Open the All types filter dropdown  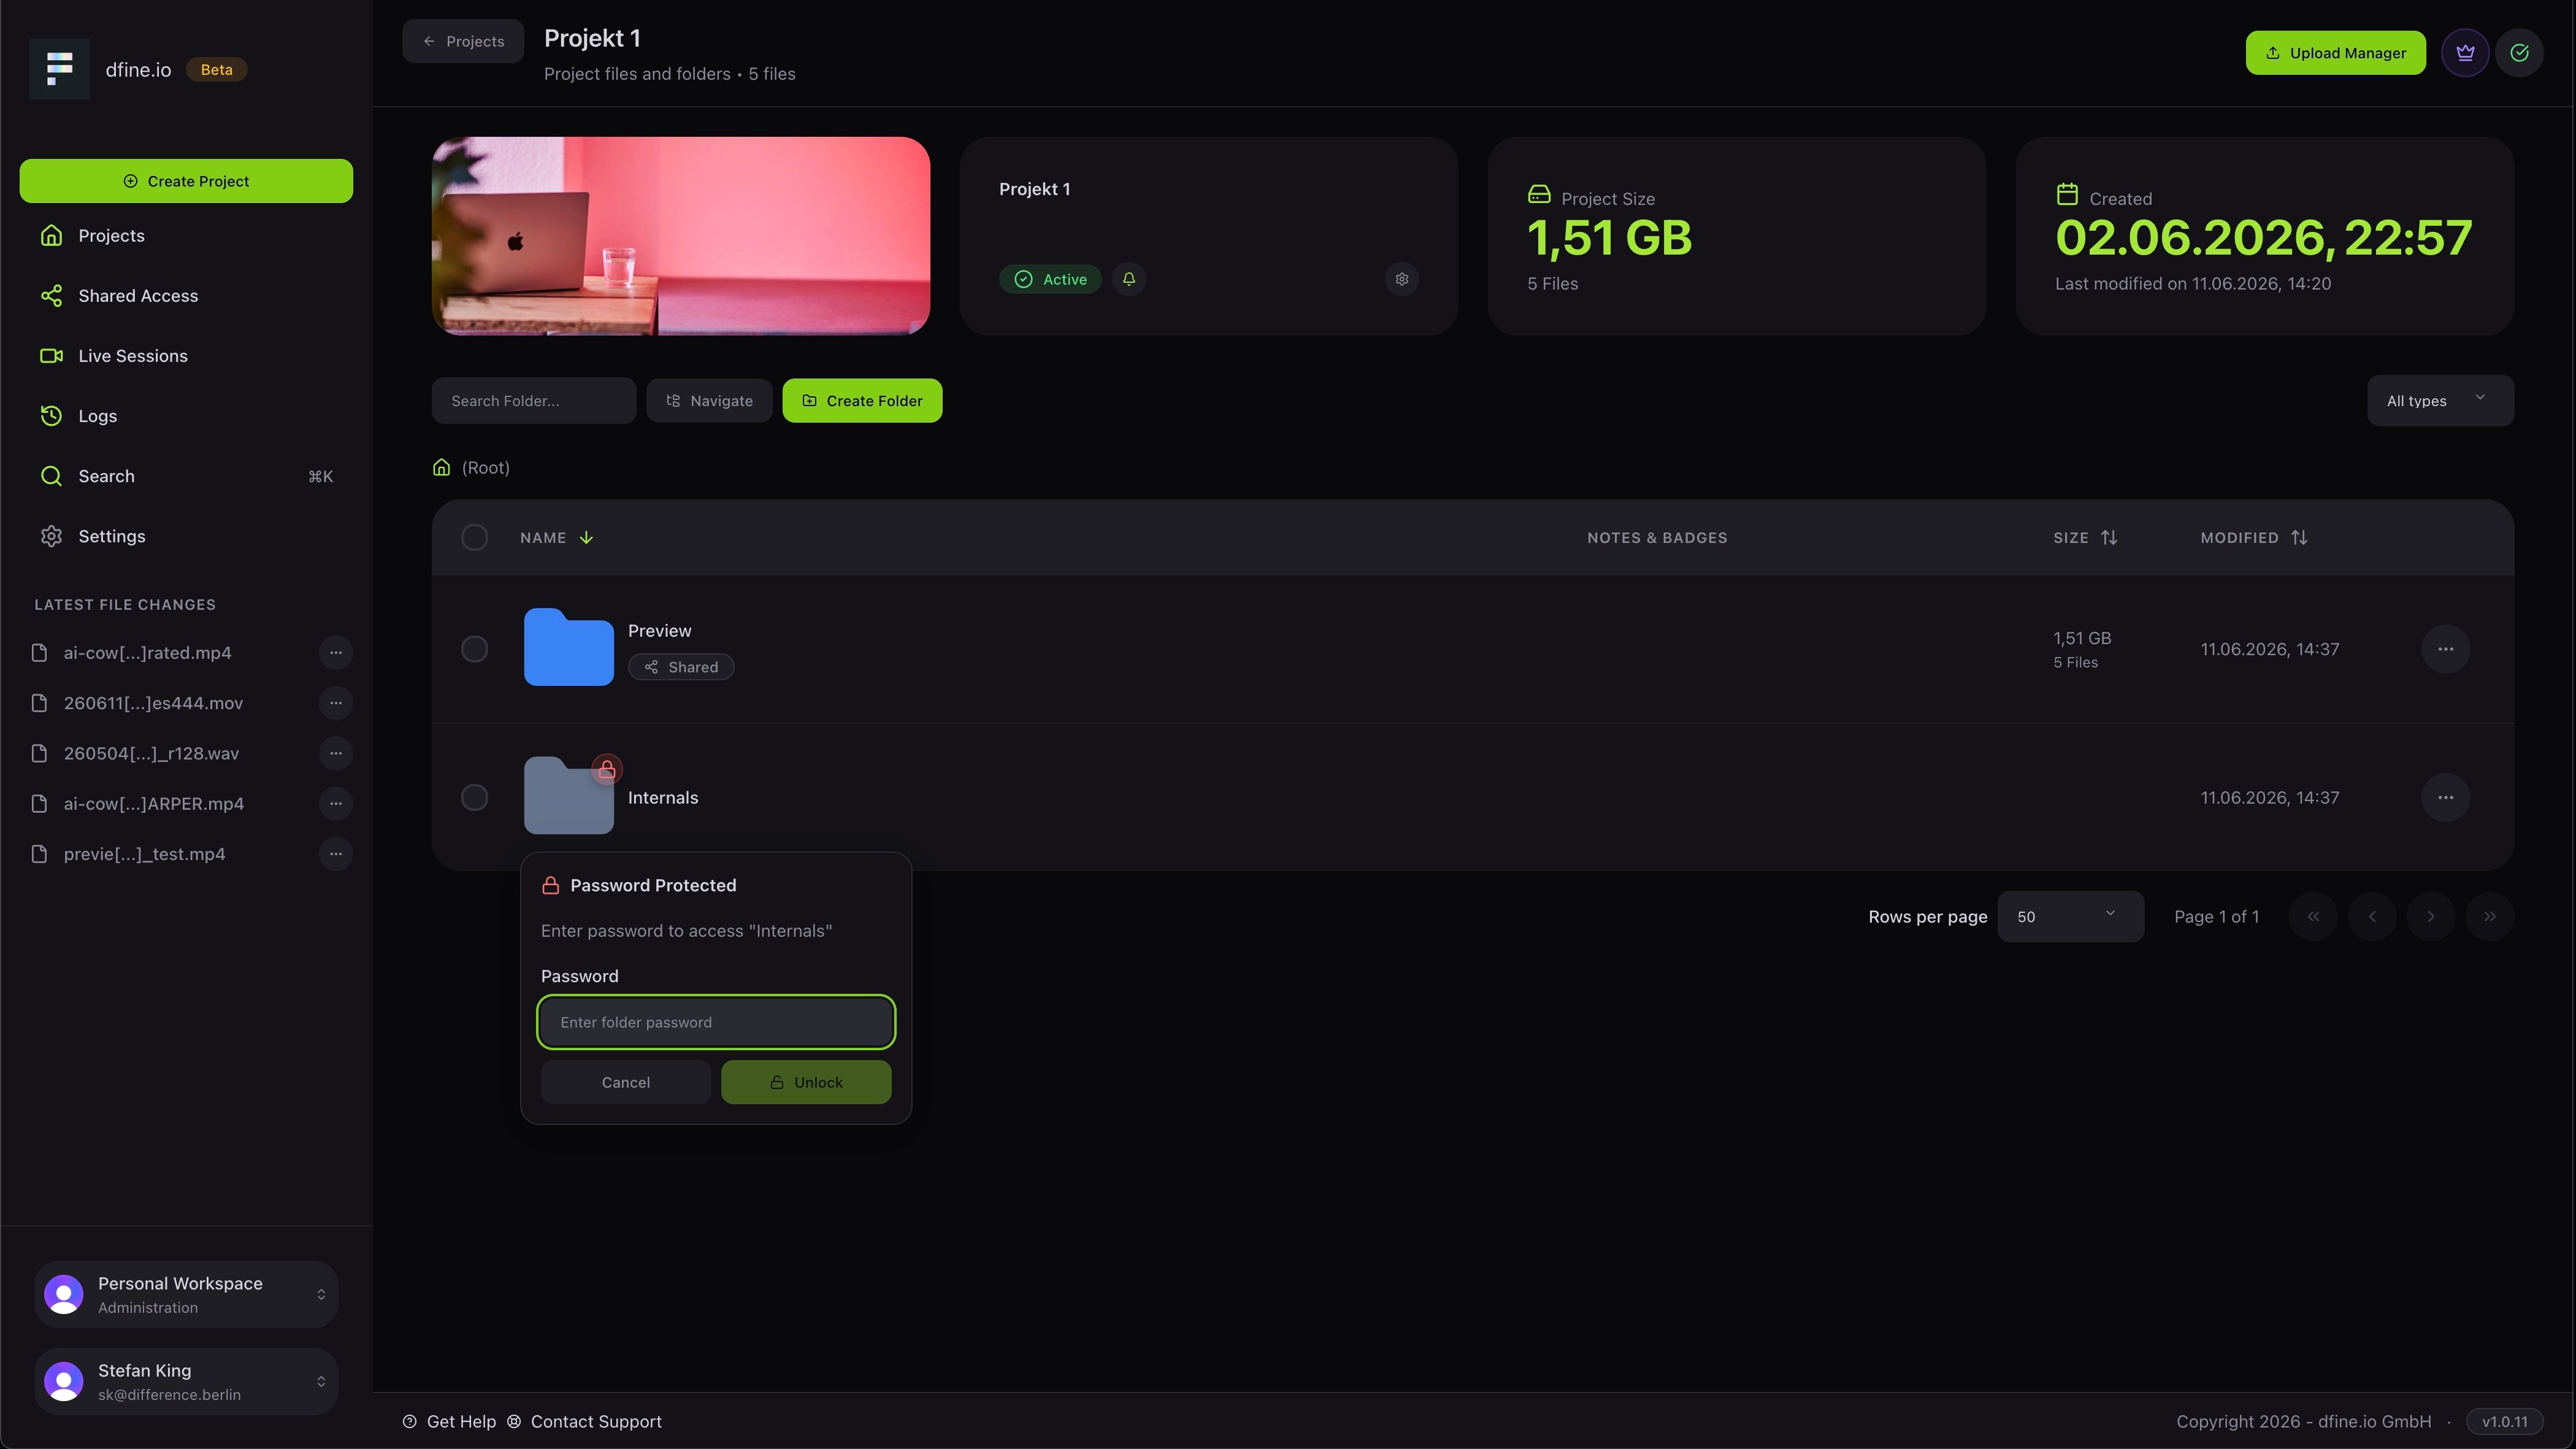point(2439,401)
